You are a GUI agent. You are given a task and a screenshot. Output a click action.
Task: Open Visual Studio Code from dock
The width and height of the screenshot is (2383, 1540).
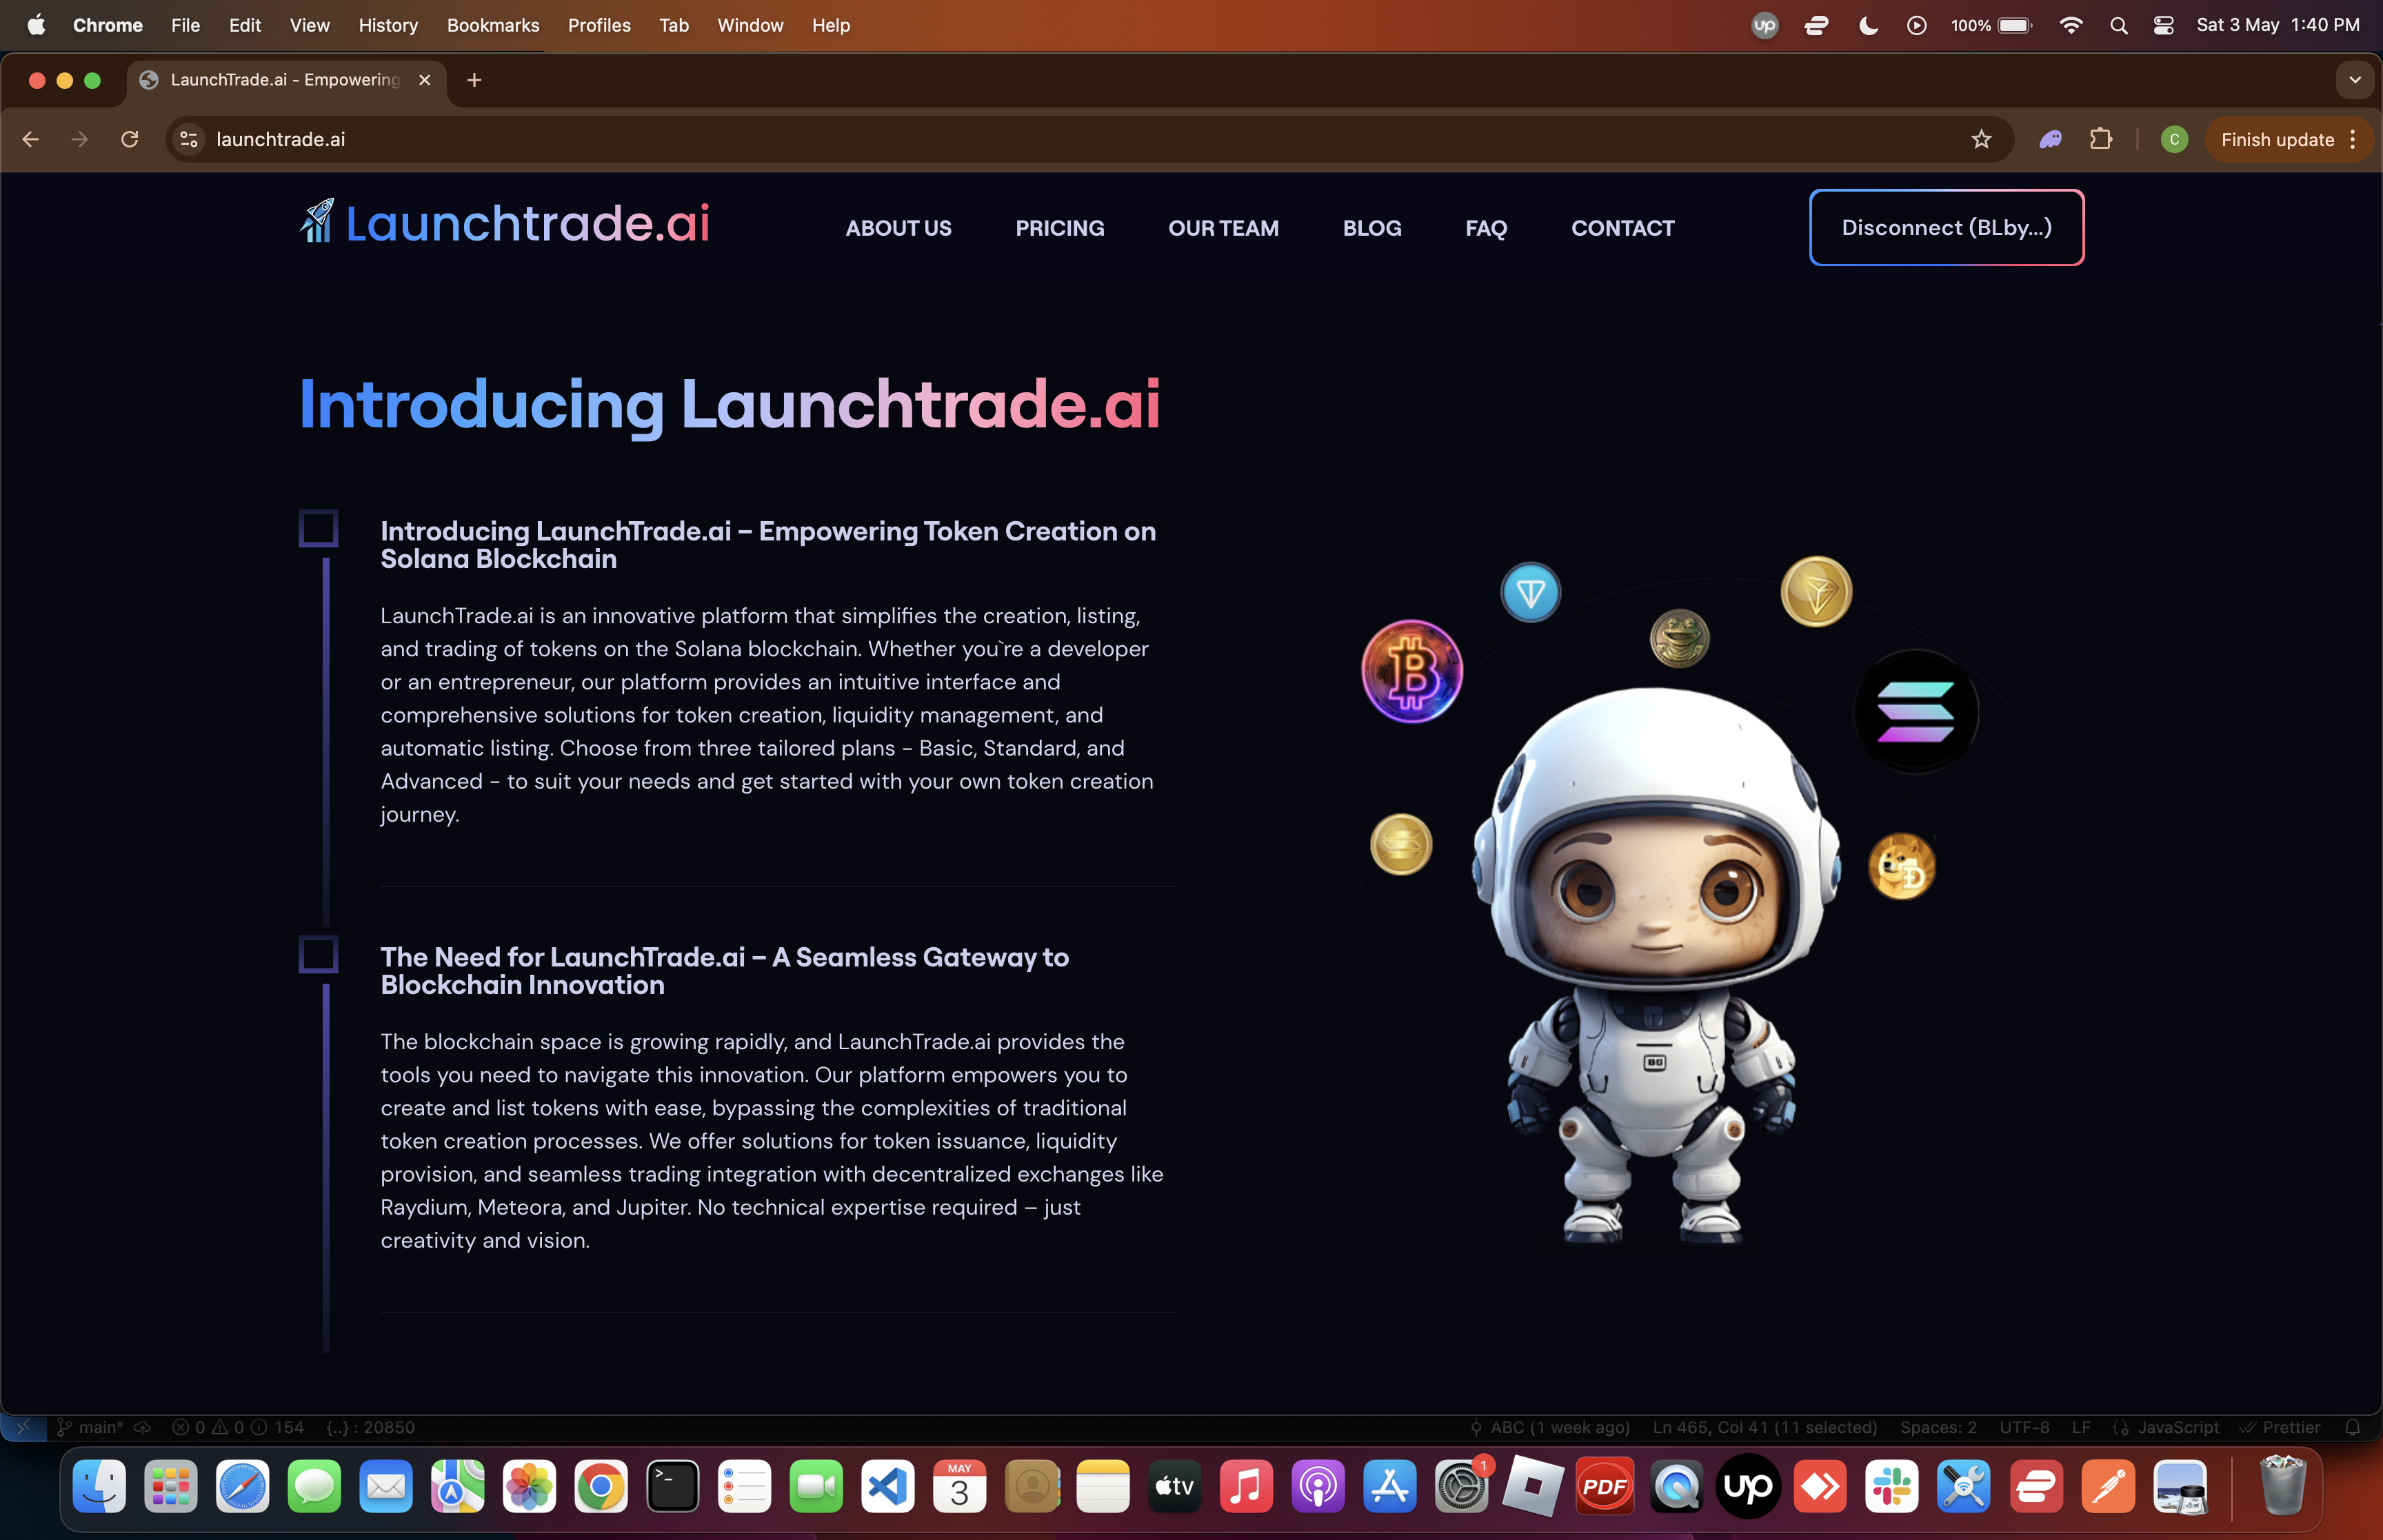tap(887, 1487)
